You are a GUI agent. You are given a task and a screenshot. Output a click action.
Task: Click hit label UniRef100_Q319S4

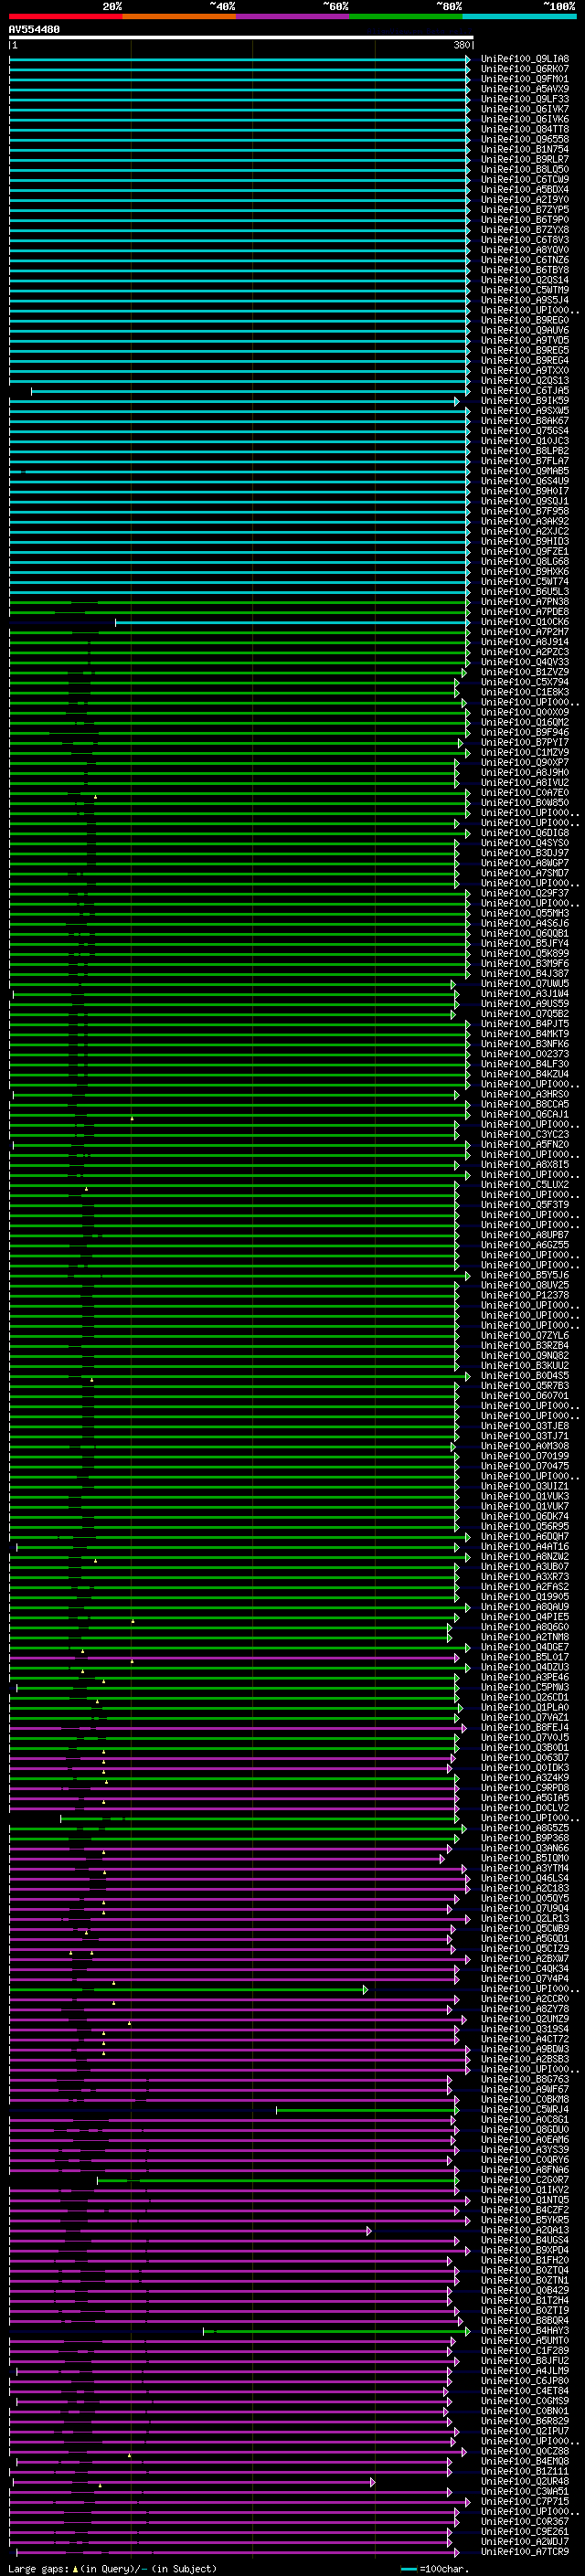coord(525,2029)
